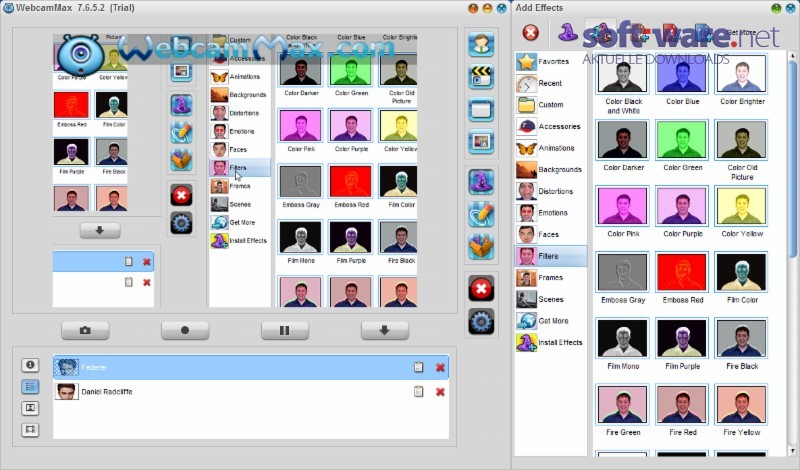
Task: Open the template box icon in main sidebar
Action: (x=481, y=247)
